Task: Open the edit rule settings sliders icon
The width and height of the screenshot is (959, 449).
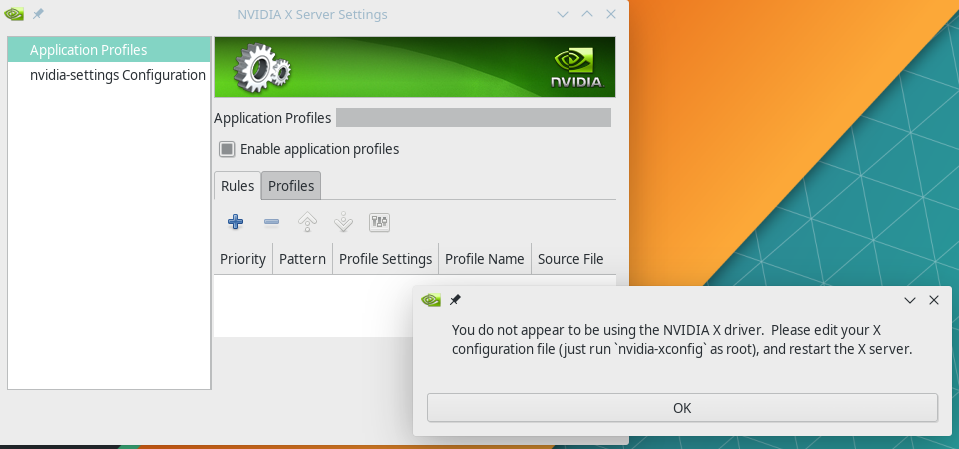Action: click(x=379, y=222)
